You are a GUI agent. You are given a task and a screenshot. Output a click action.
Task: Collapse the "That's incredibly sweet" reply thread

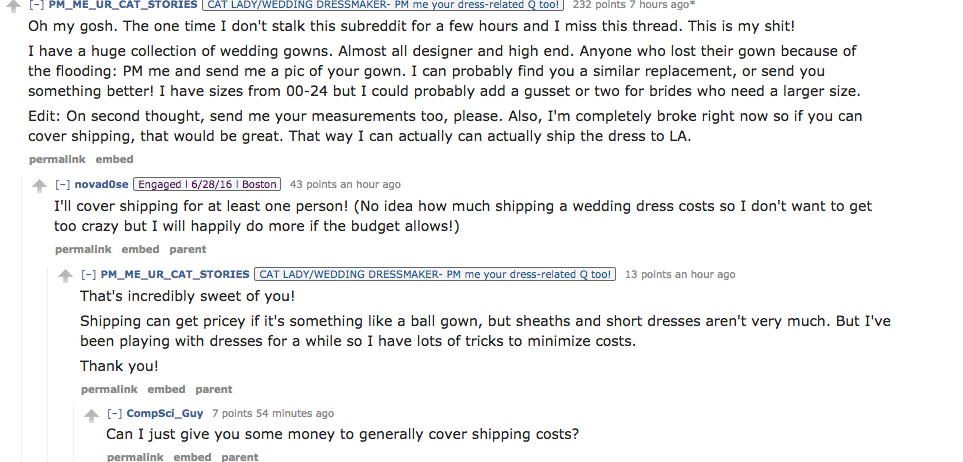[87, 275]
